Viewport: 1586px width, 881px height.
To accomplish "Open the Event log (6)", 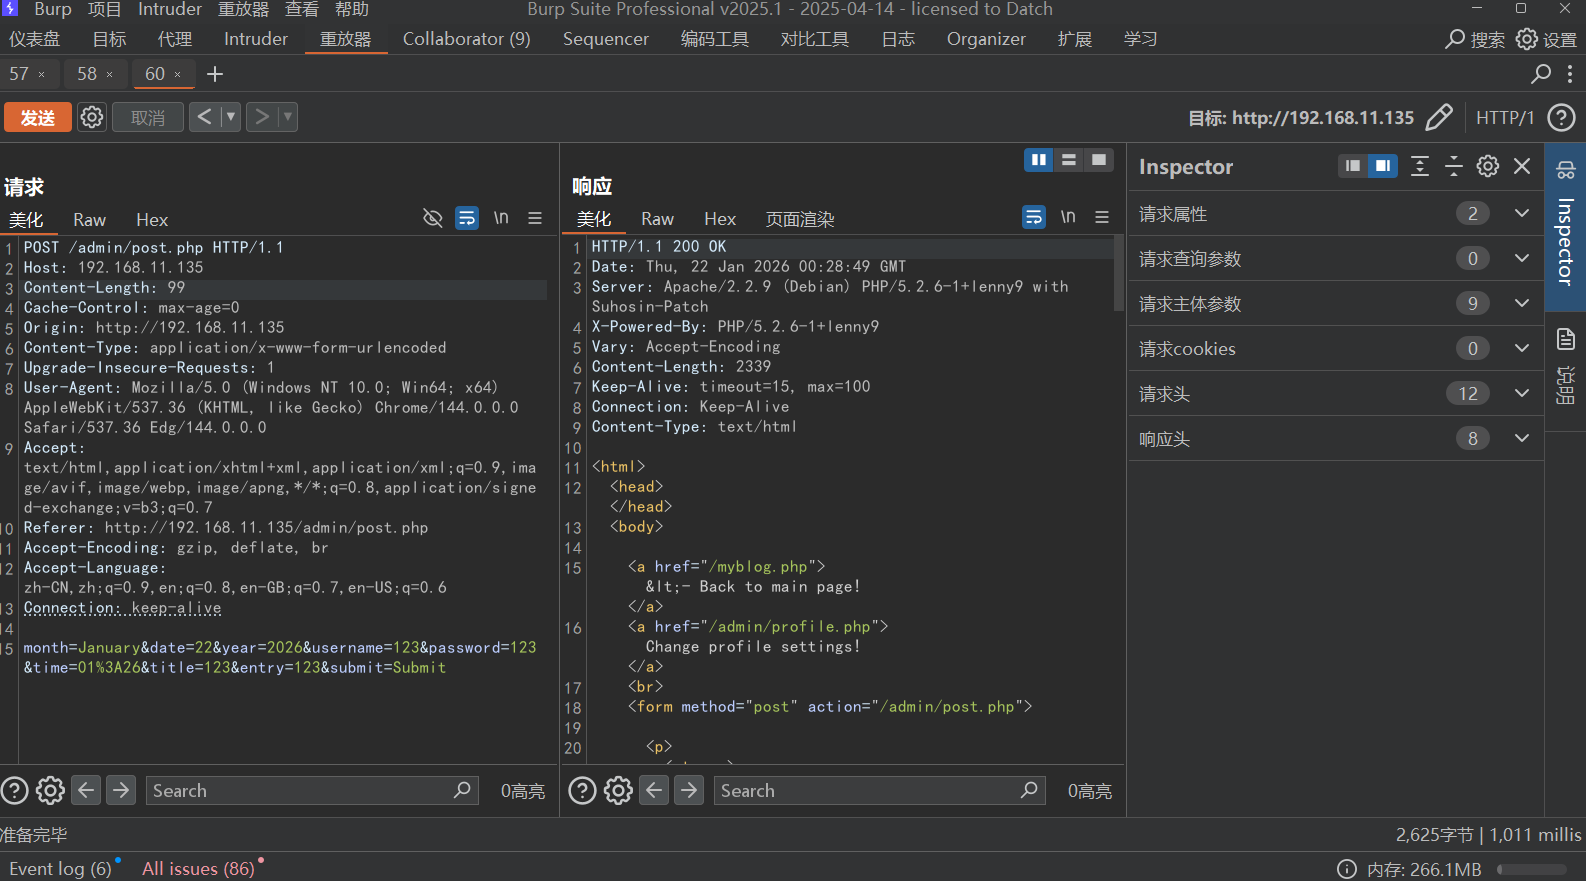I will click(60, 868).
